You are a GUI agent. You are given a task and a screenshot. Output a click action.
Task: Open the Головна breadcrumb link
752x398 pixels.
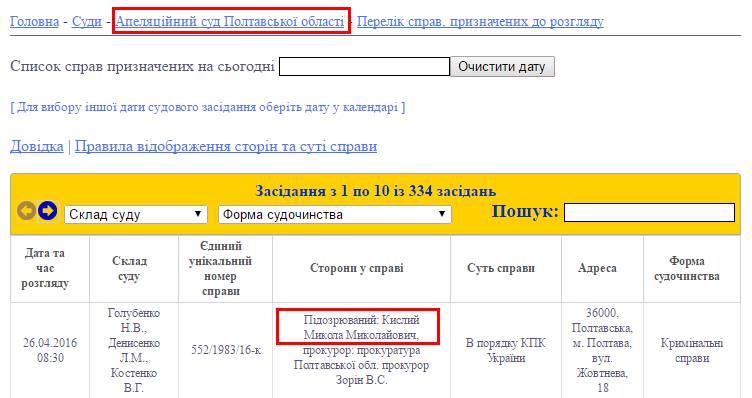pos(35,22)
